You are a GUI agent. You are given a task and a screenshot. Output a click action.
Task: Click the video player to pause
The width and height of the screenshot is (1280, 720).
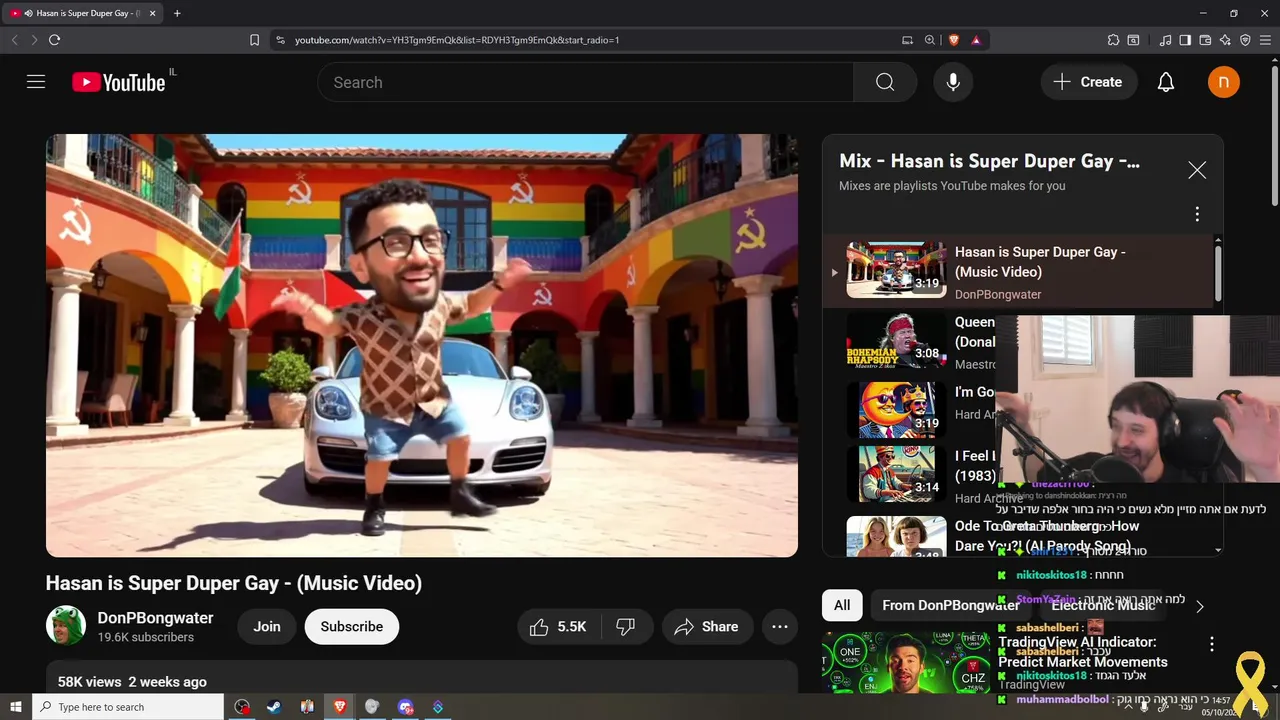click(422, 345)
